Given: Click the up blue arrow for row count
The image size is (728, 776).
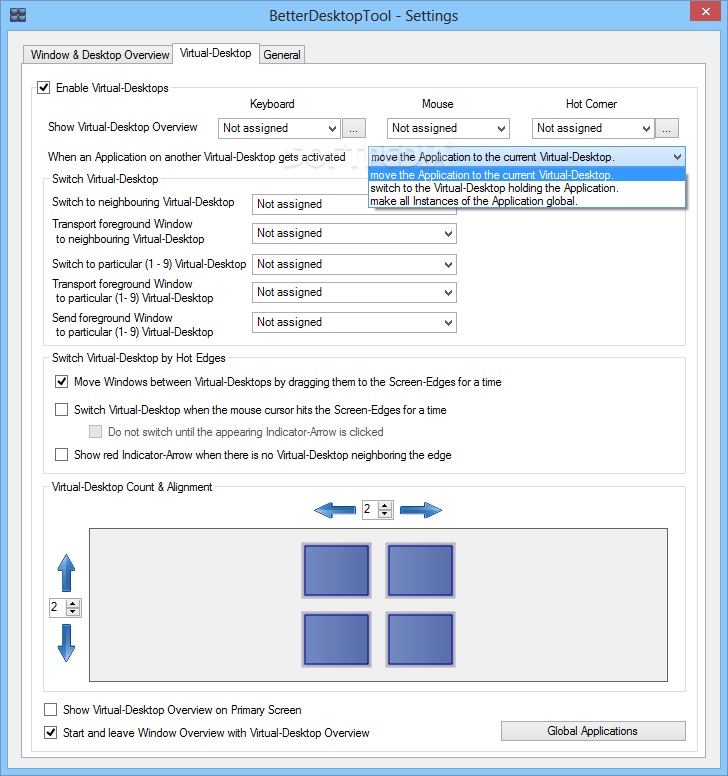Looking at the screenshot, I should point(66,573).
